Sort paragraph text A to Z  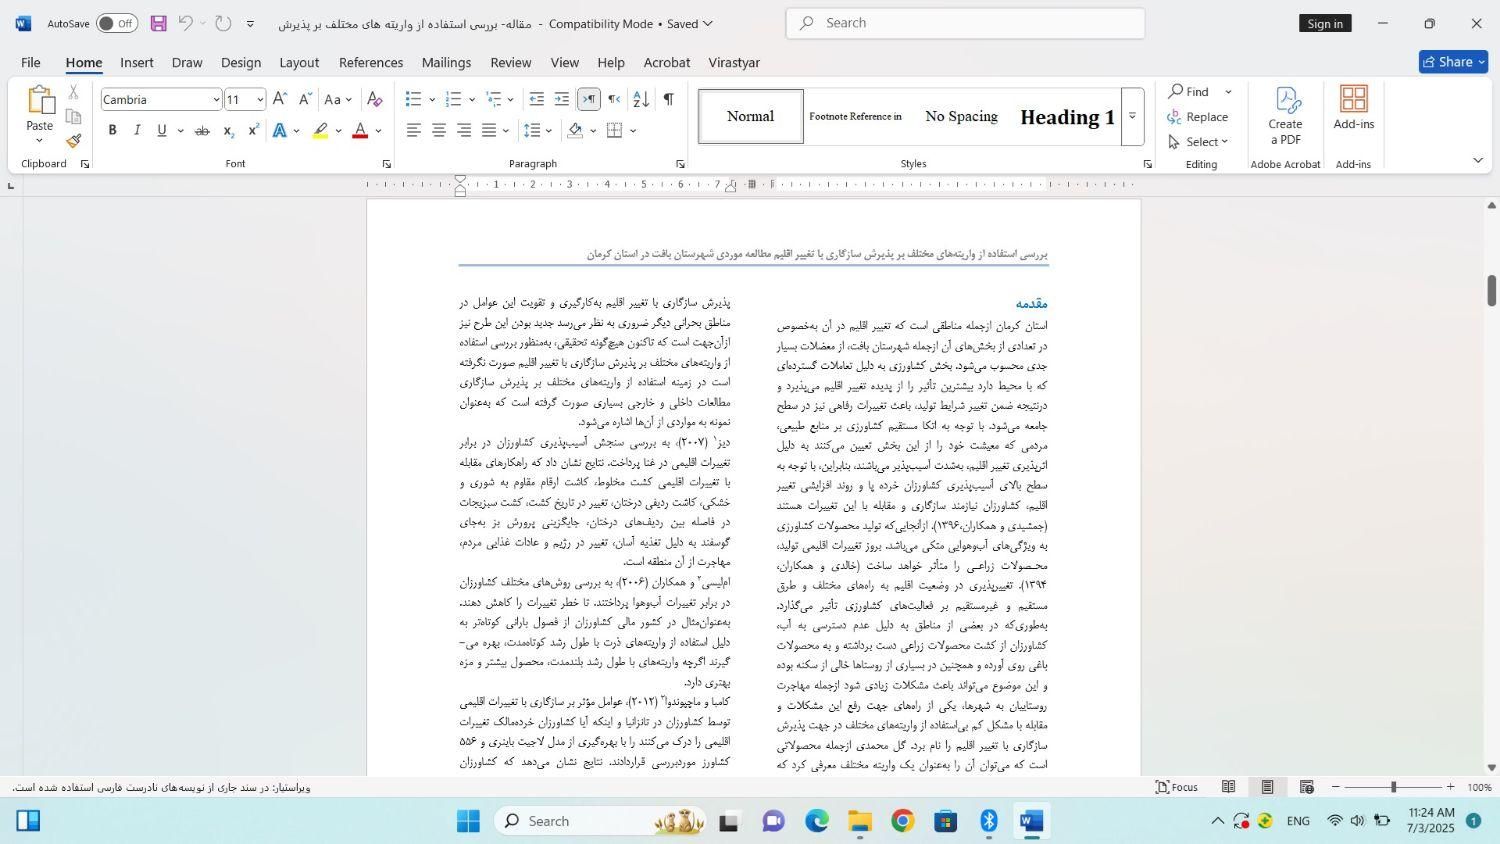(x=641, y=99)
